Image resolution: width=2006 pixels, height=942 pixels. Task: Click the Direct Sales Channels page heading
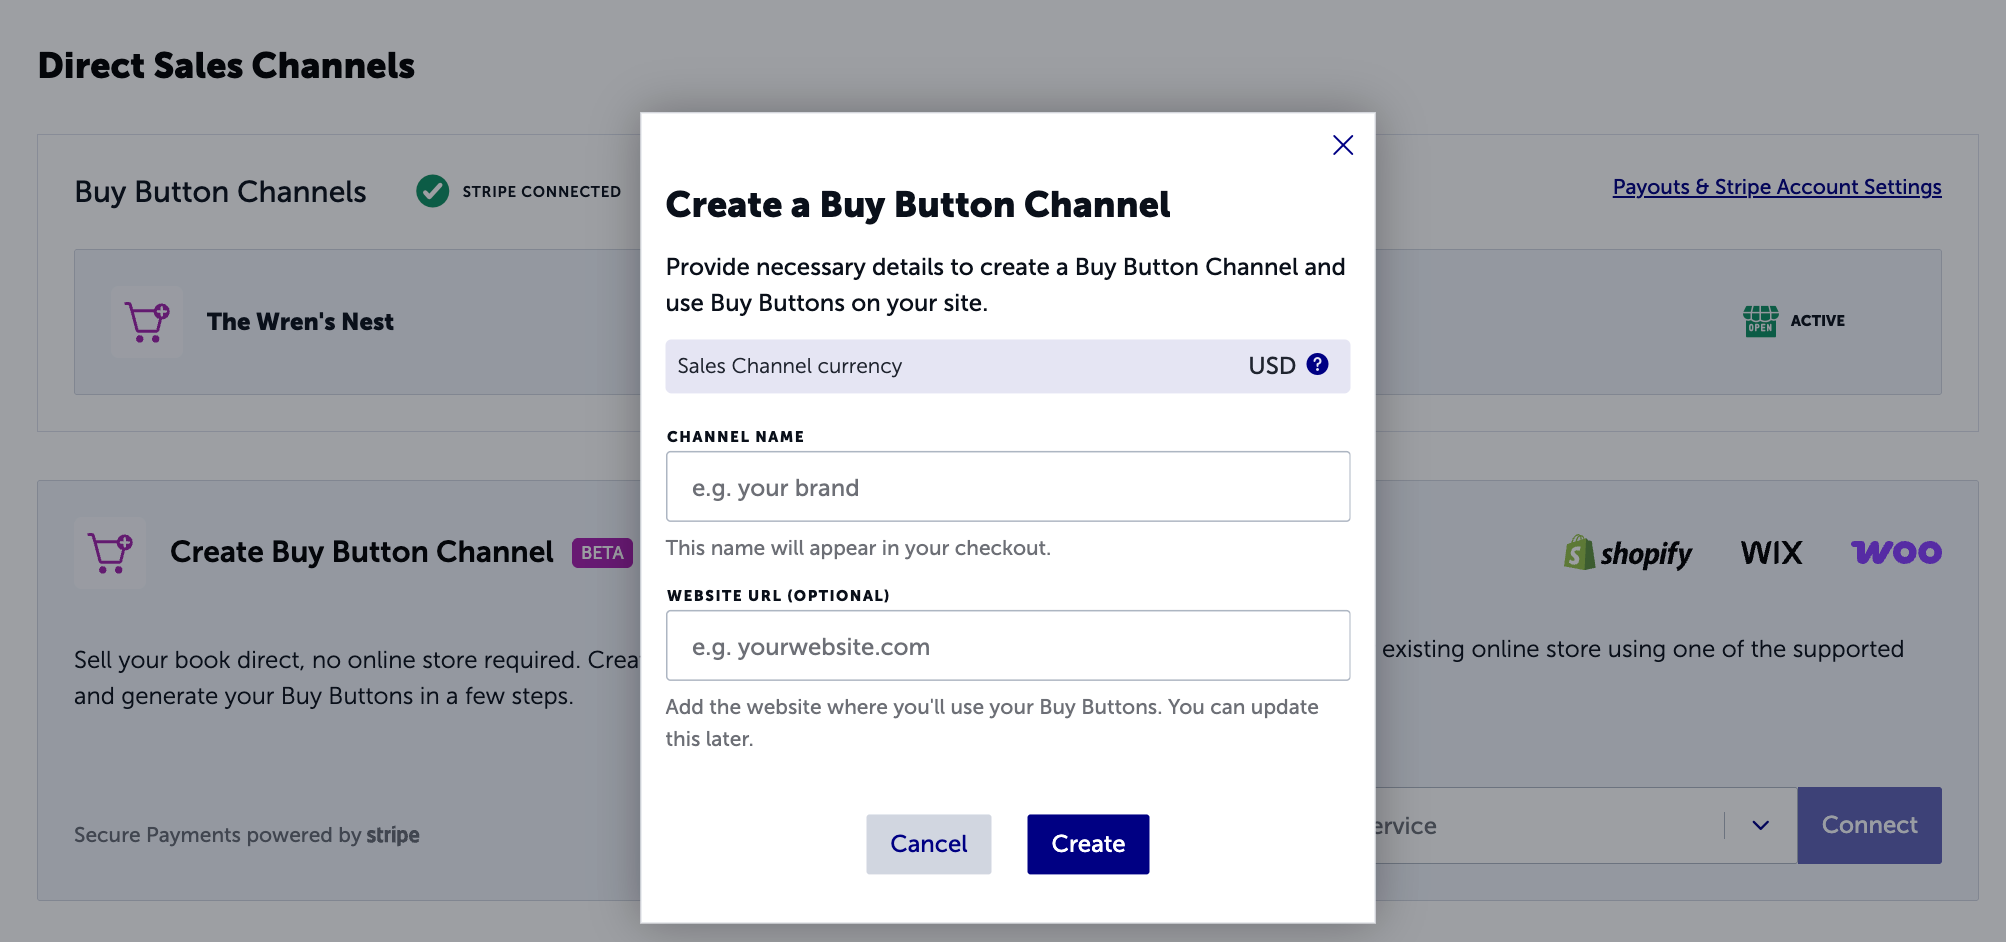pyautogui.click(x=226, y=66)
